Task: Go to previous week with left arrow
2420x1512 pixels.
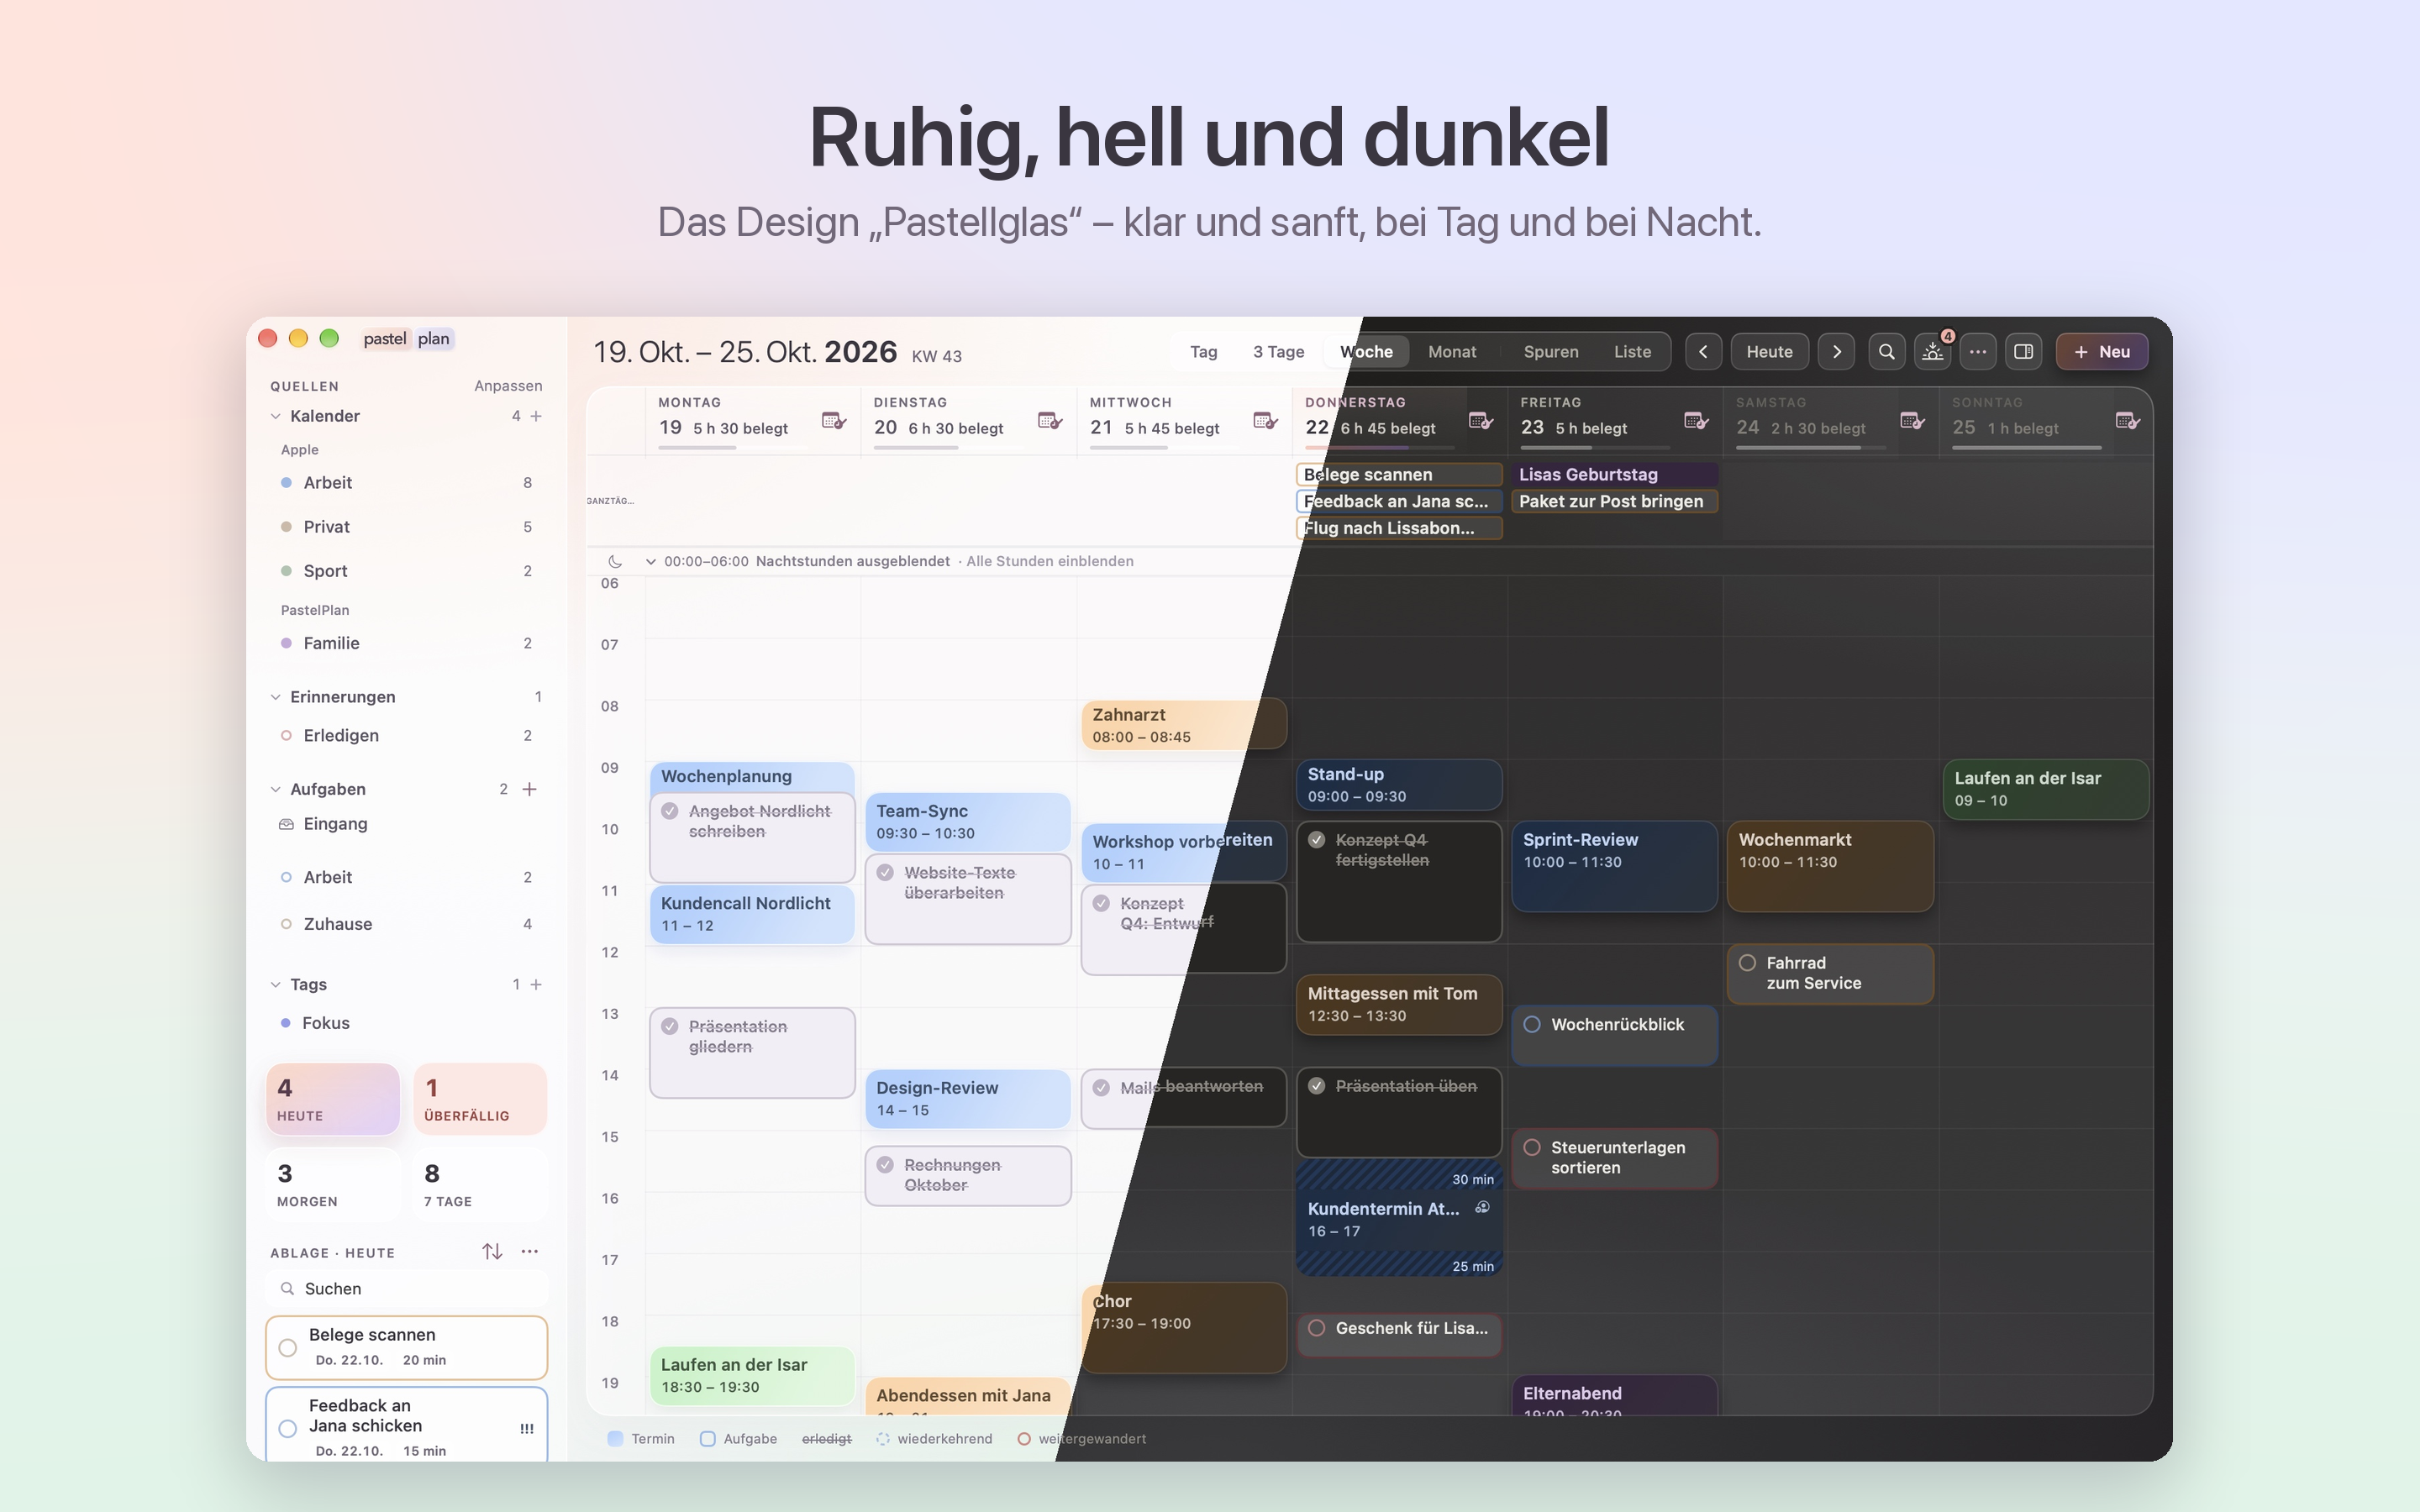Action: pos(1703,352)
